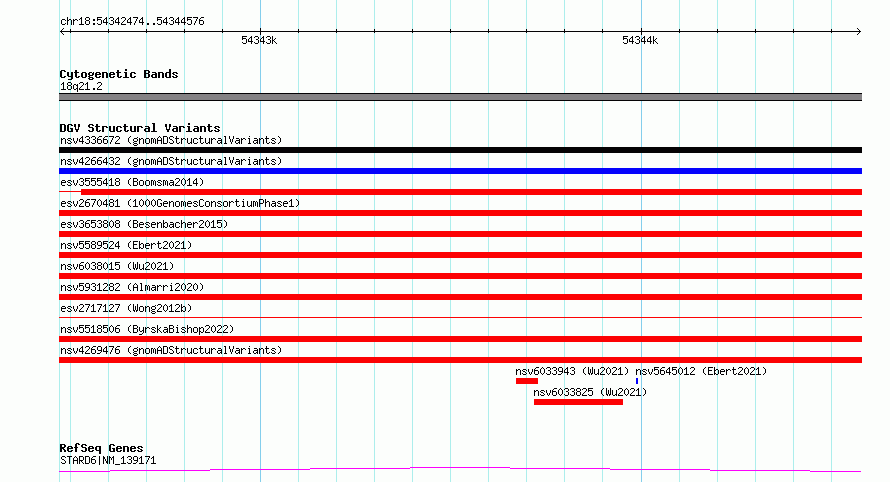890x482 pixels.
Task: Click the nsv4269476 (gnomADStructuralVariants) label
Action: (x=171, y=350)
